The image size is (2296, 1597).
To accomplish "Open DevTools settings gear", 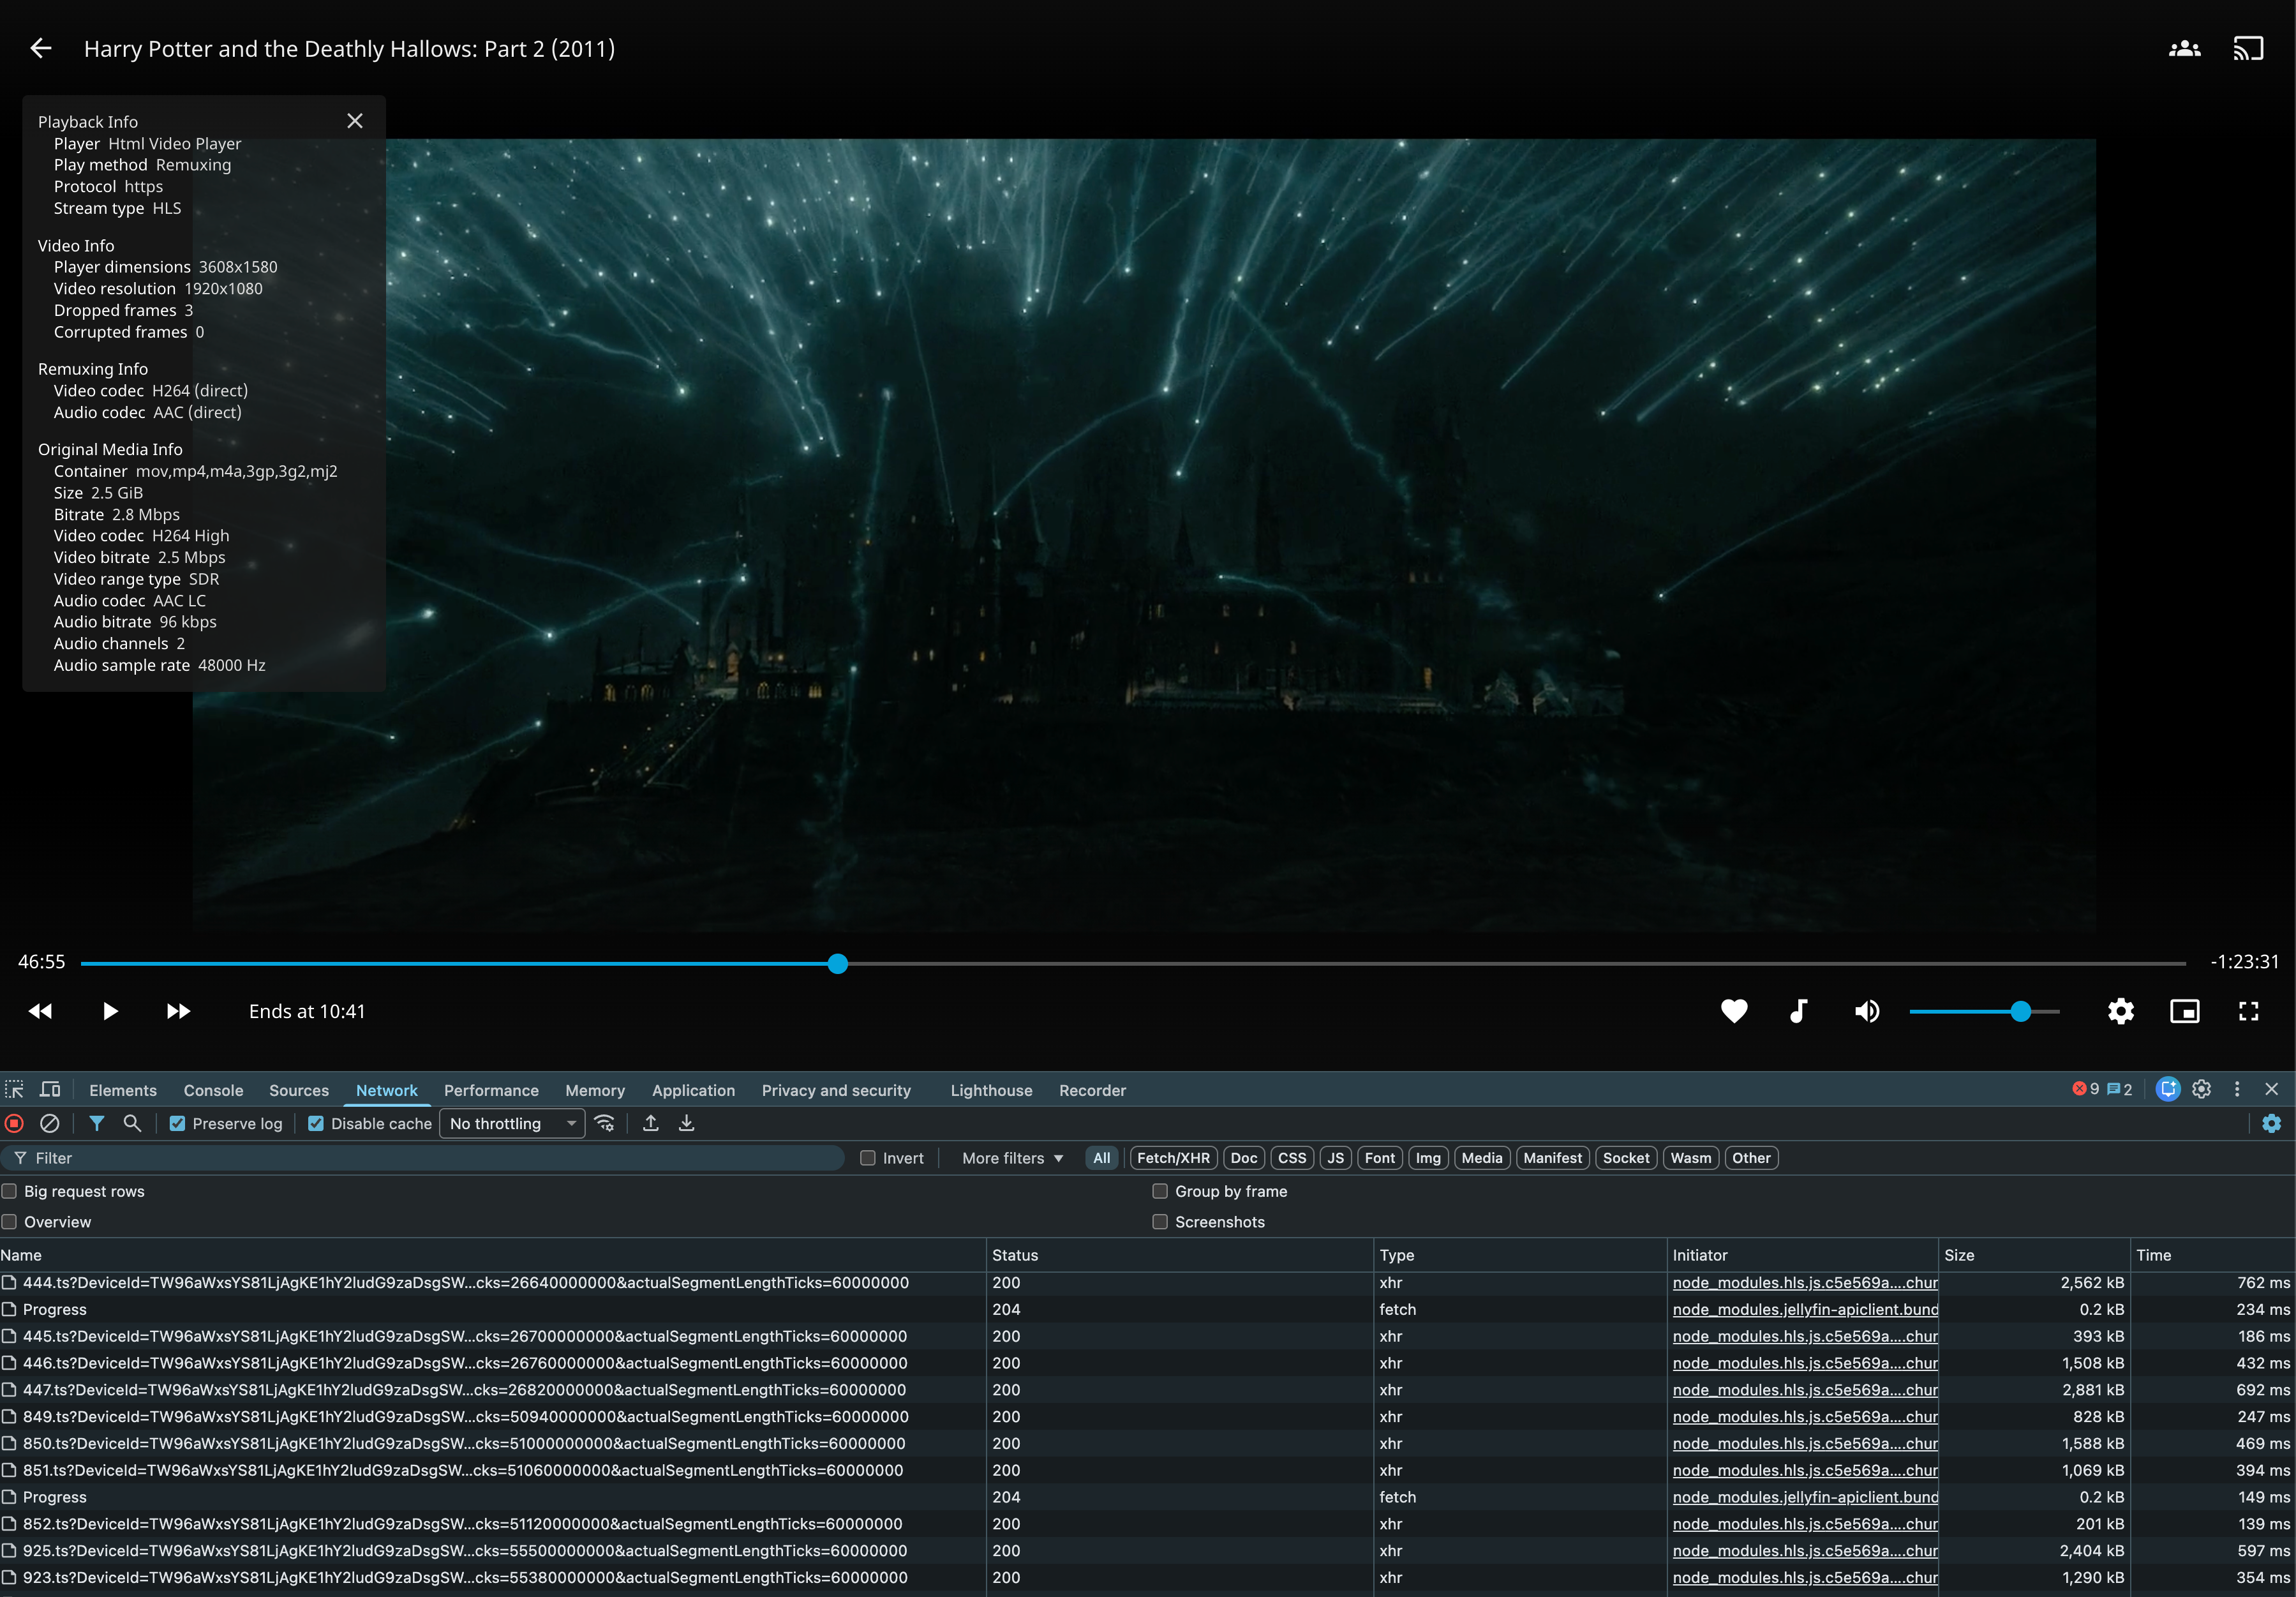I will (2202, 1090).
